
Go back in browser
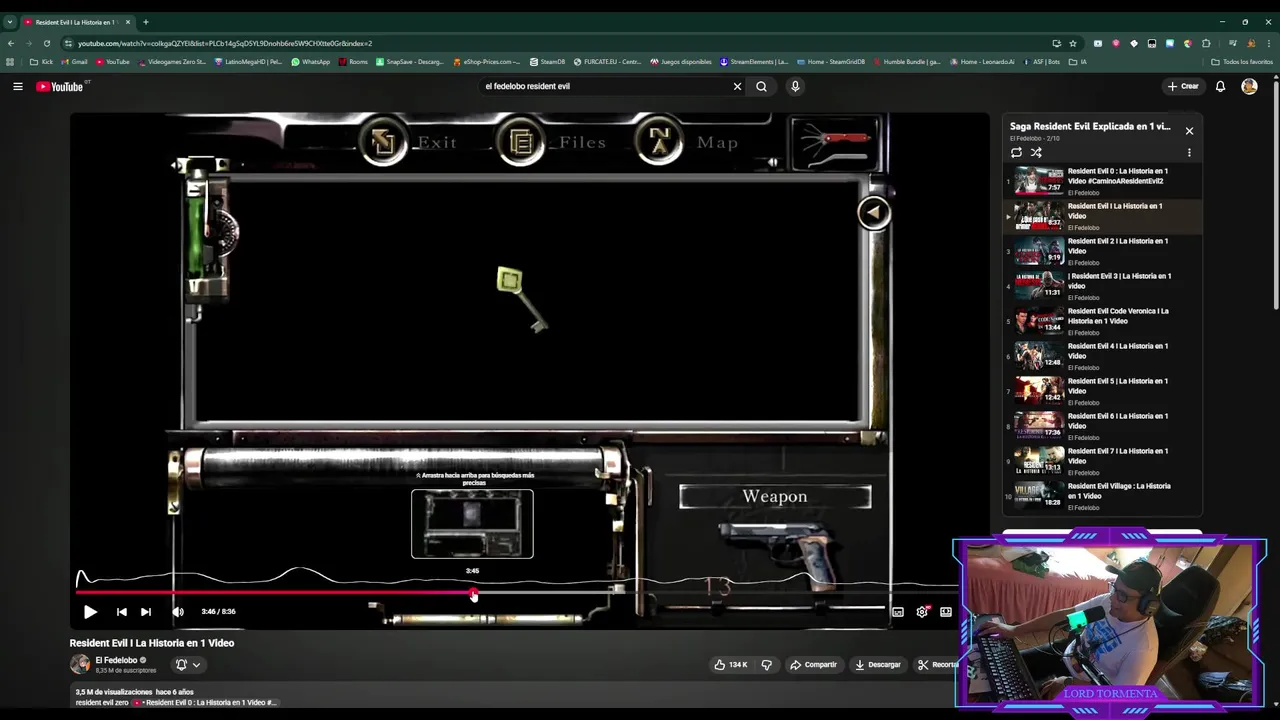[11, 43]
